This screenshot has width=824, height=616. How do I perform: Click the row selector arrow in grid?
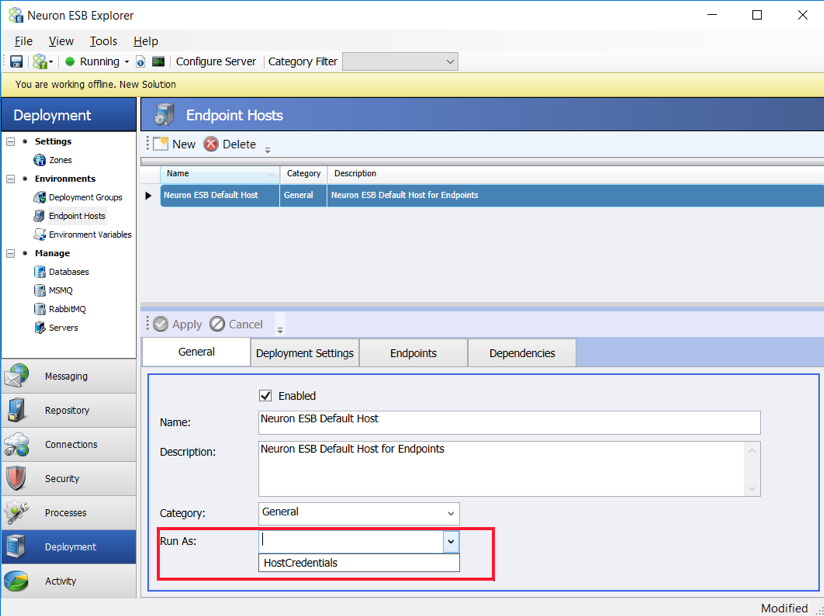pos(149,196)
